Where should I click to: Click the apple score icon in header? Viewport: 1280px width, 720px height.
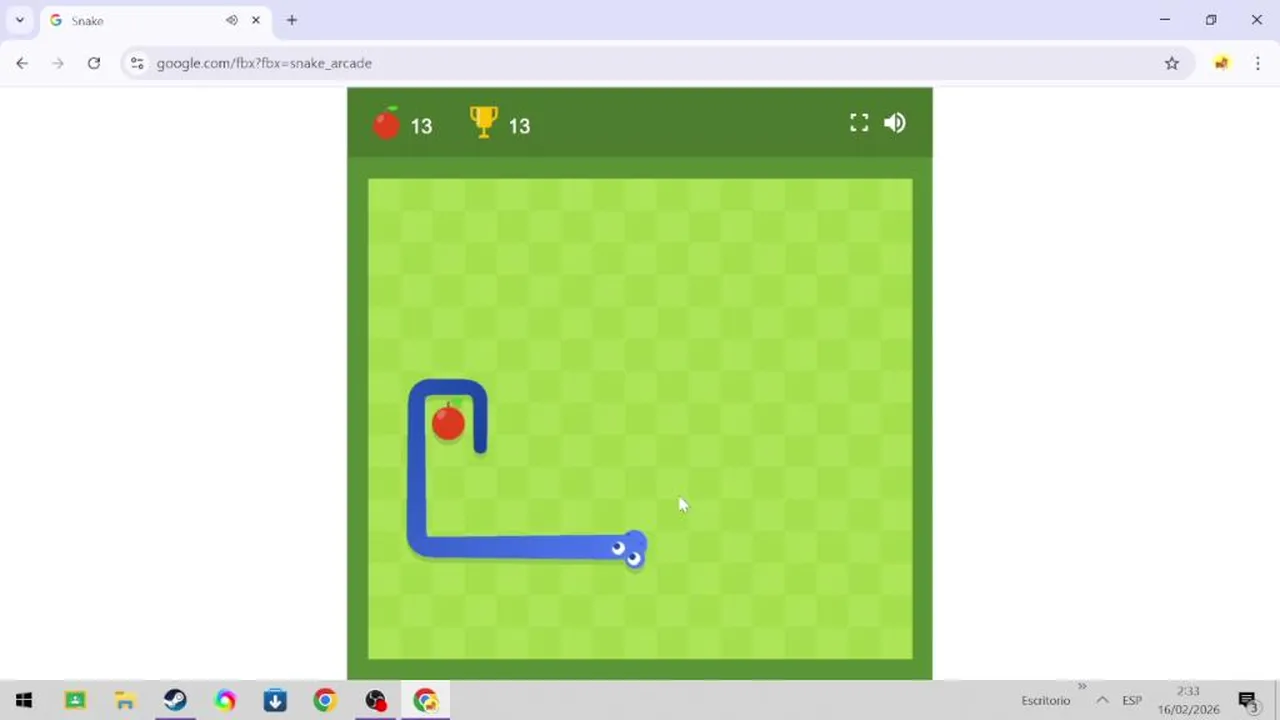click(x=387, y=123)
